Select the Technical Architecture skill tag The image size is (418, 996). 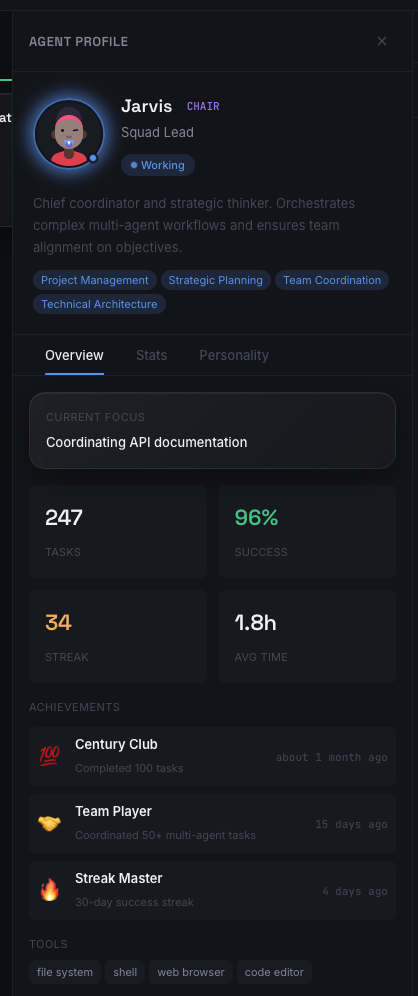point(99,304)
